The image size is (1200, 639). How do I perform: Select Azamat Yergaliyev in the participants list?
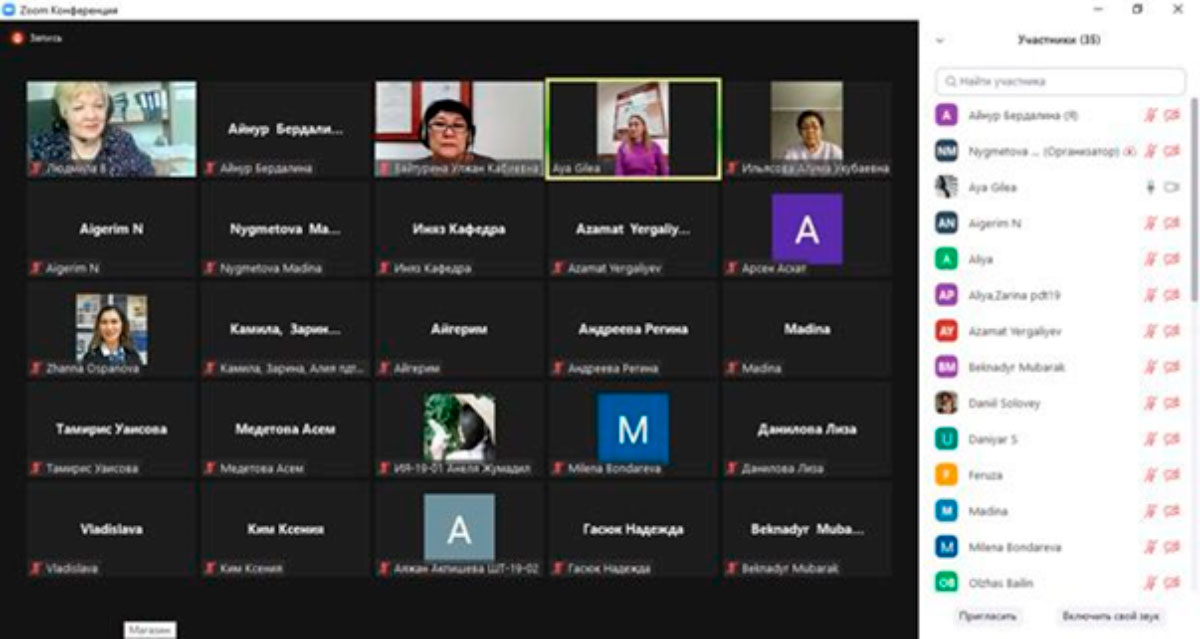click(x=1015, y=331)
